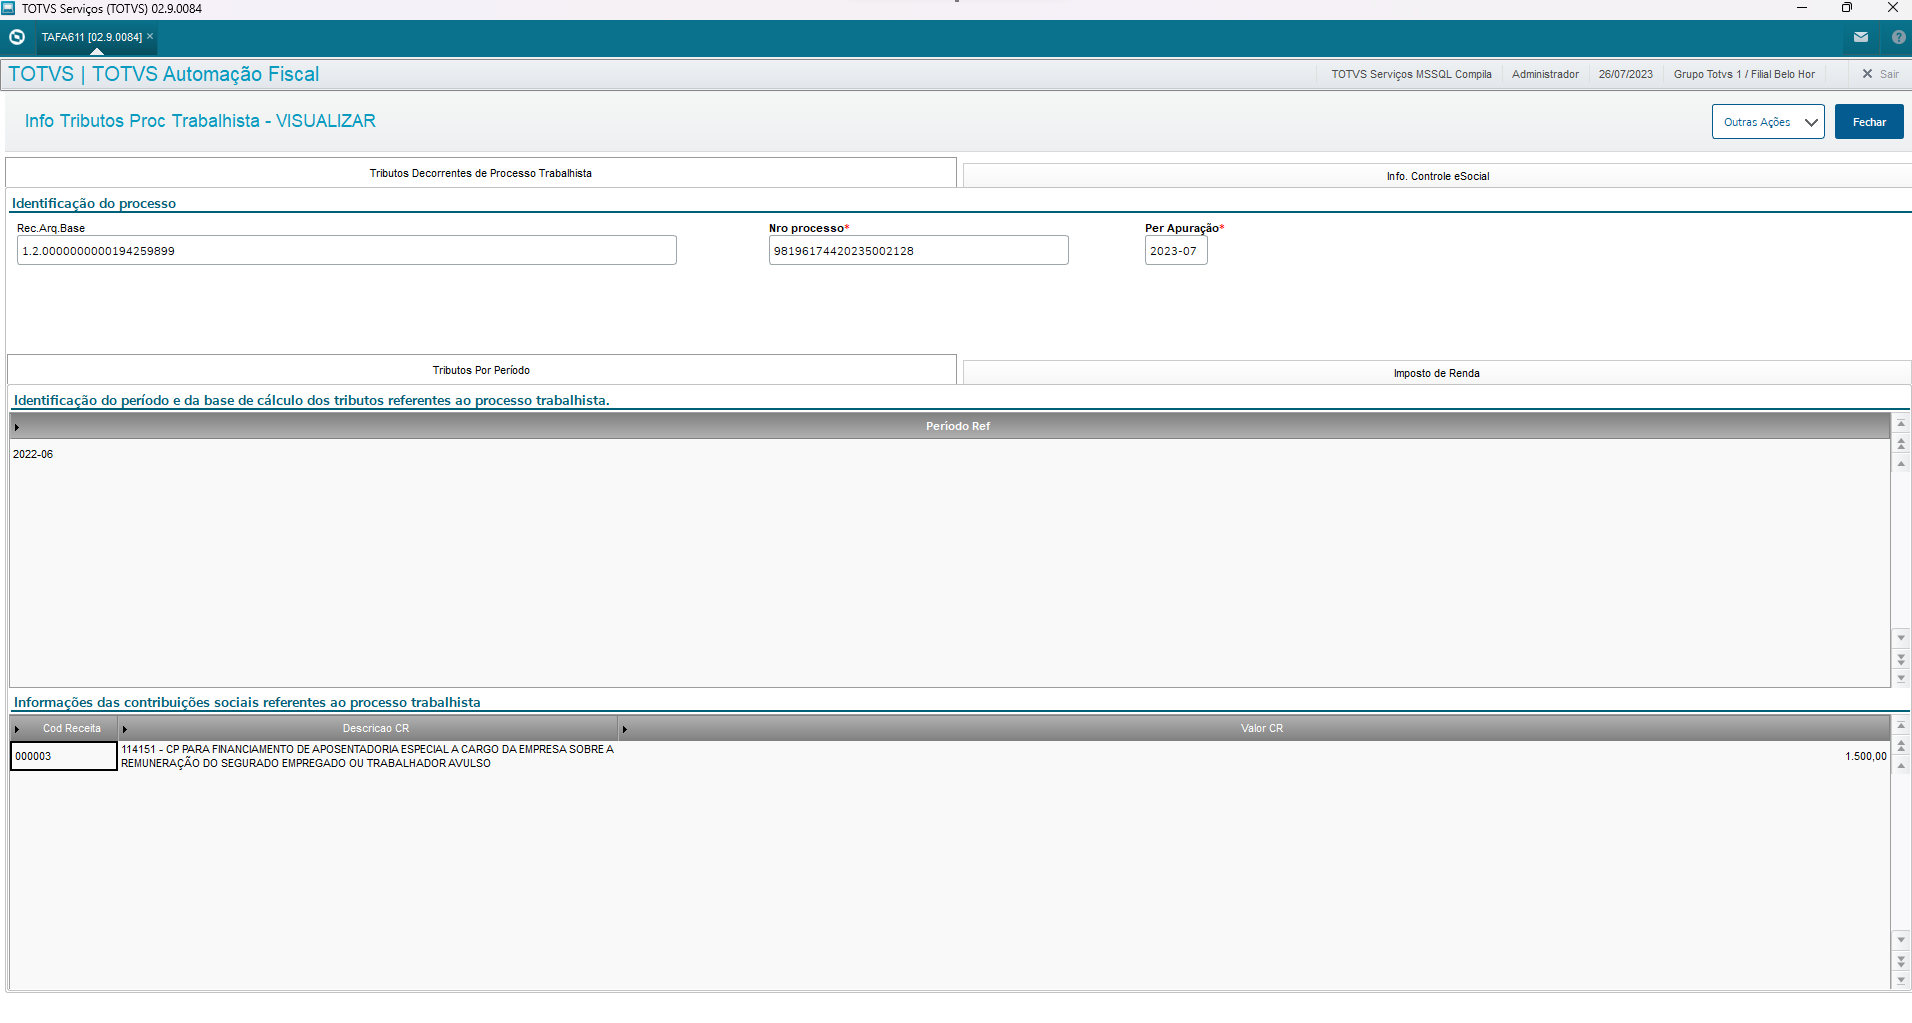Close the TAFA611 tab with its x
Screen dimensions: 1912x1023
pos(150,36)
